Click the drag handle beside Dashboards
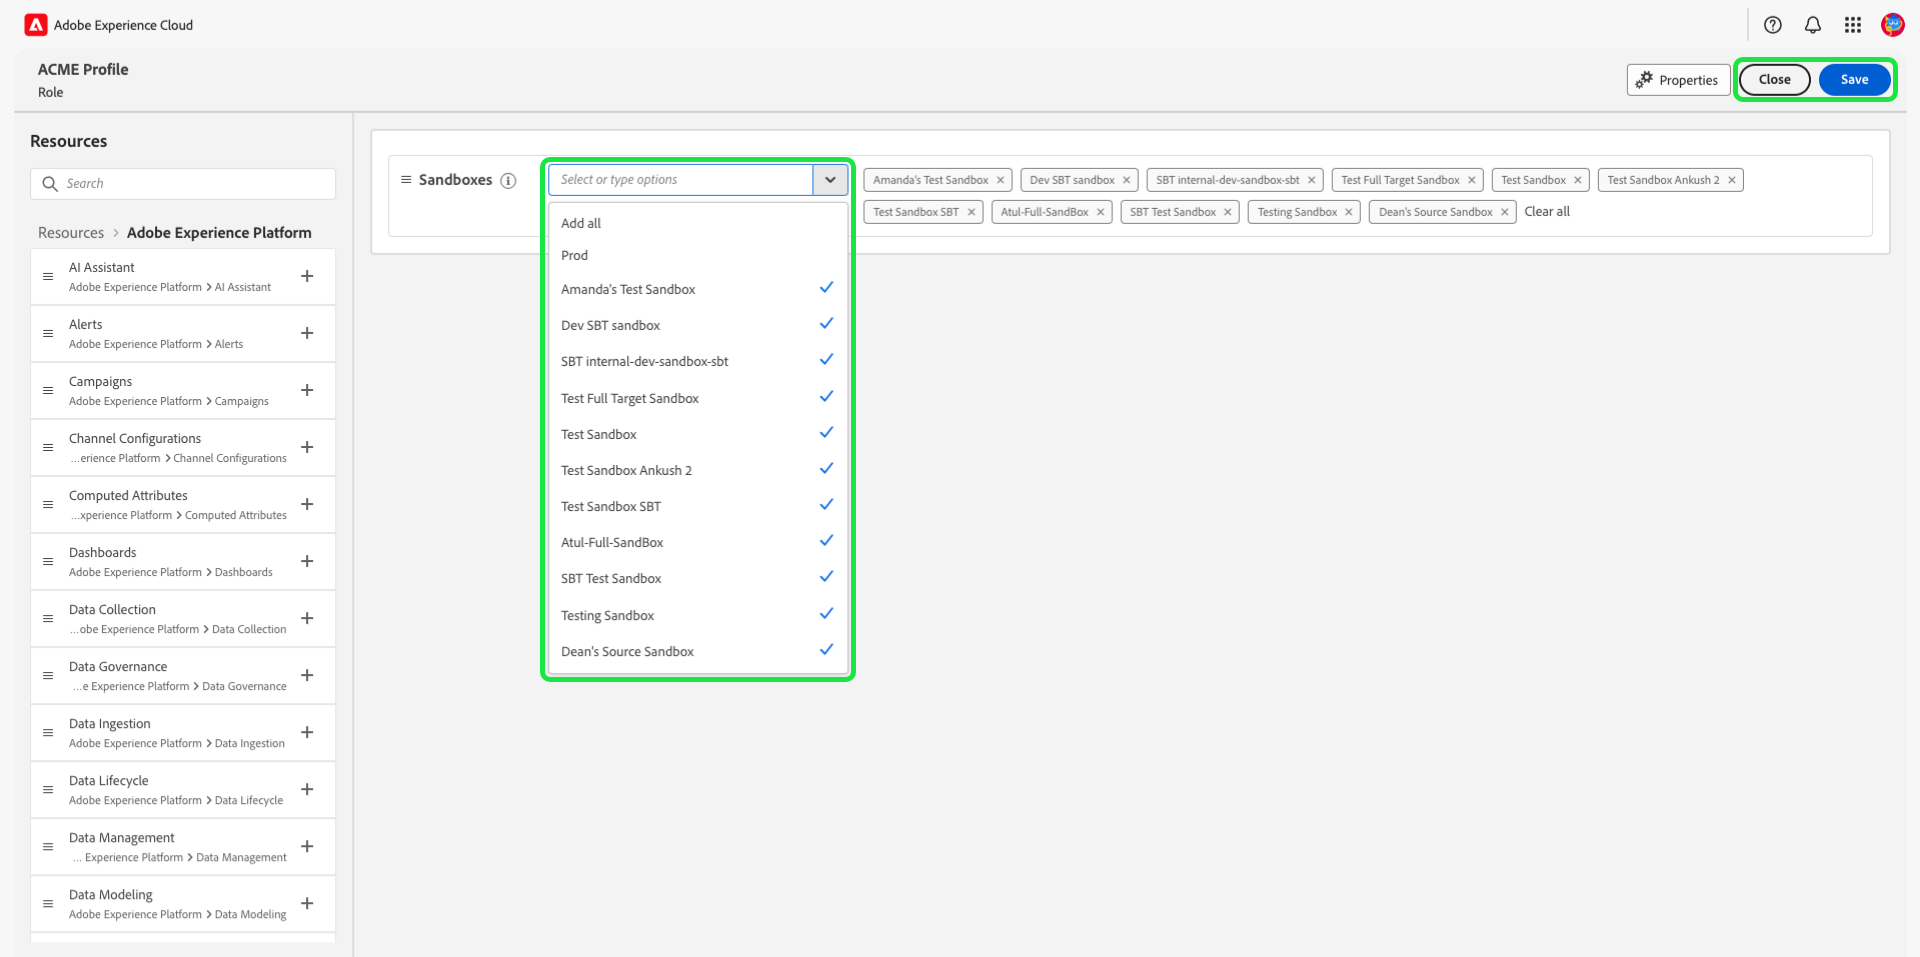The height and width of the screenshot is (957, 1920). (48, 561)
